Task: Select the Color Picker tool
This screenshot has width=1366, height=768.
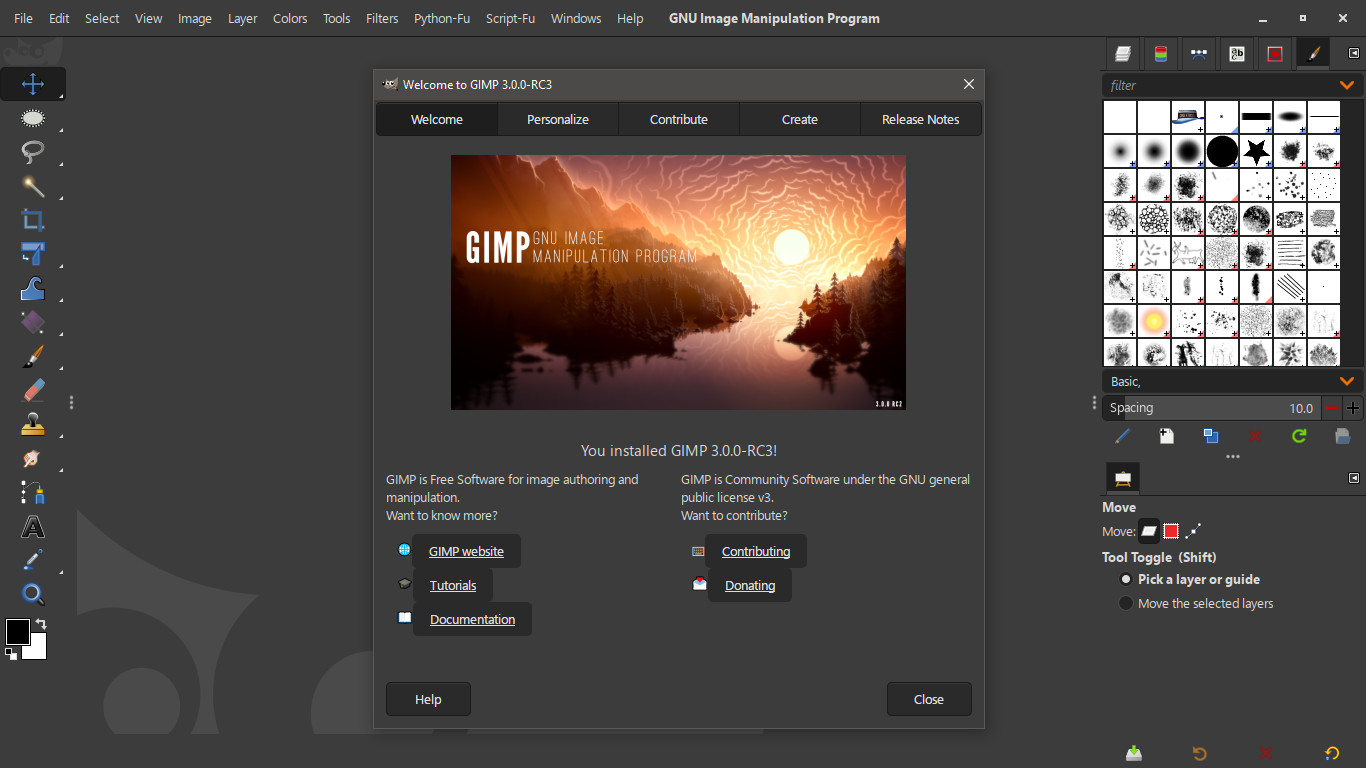Action: coord(33,560)
